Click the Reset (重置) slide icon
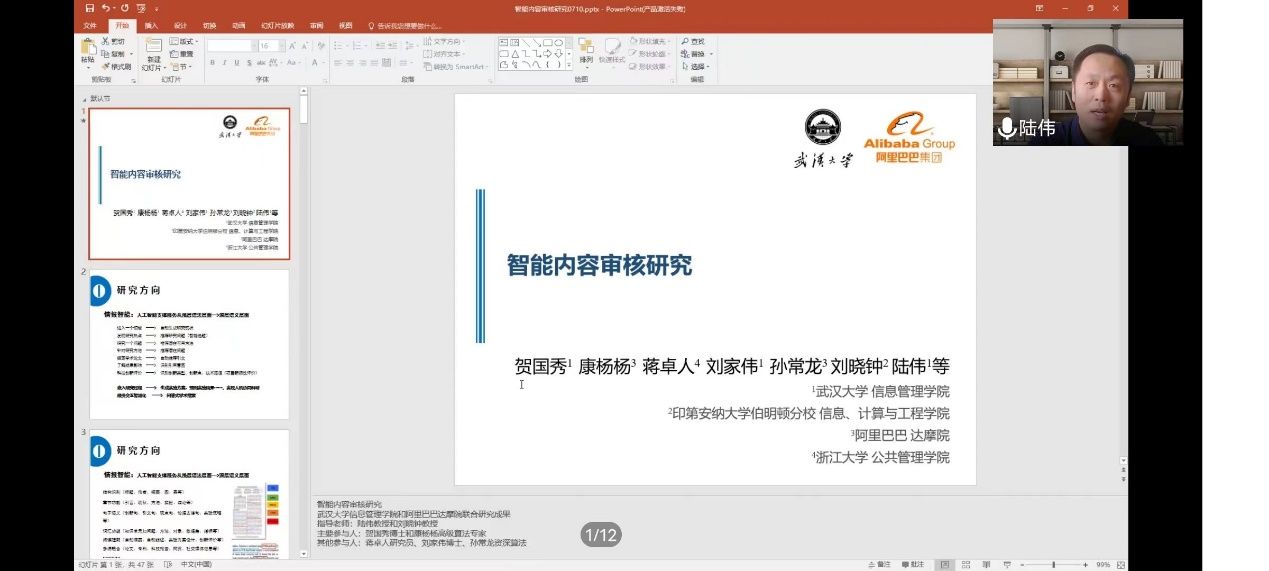1269x571 pixels. coord(174,54)
